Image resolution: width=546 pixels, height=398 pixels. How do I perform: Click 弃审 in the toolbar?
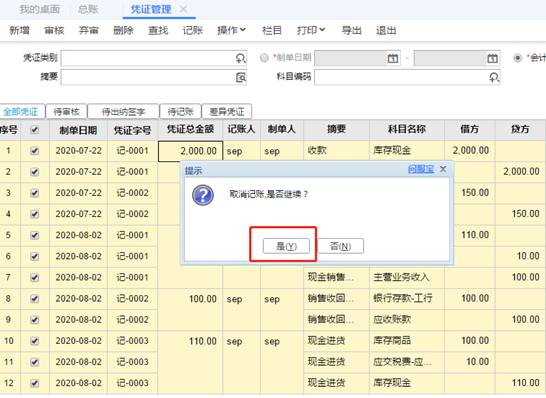tap(89, 30)
